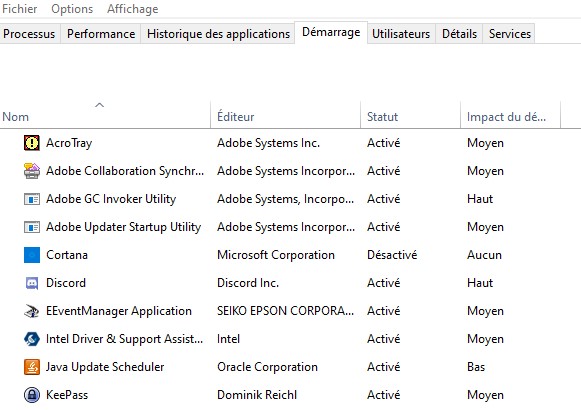This screenshot has width=581, height=410.
Task: Click the Java Update Scheduler icon
Action: tap(31, 367)
